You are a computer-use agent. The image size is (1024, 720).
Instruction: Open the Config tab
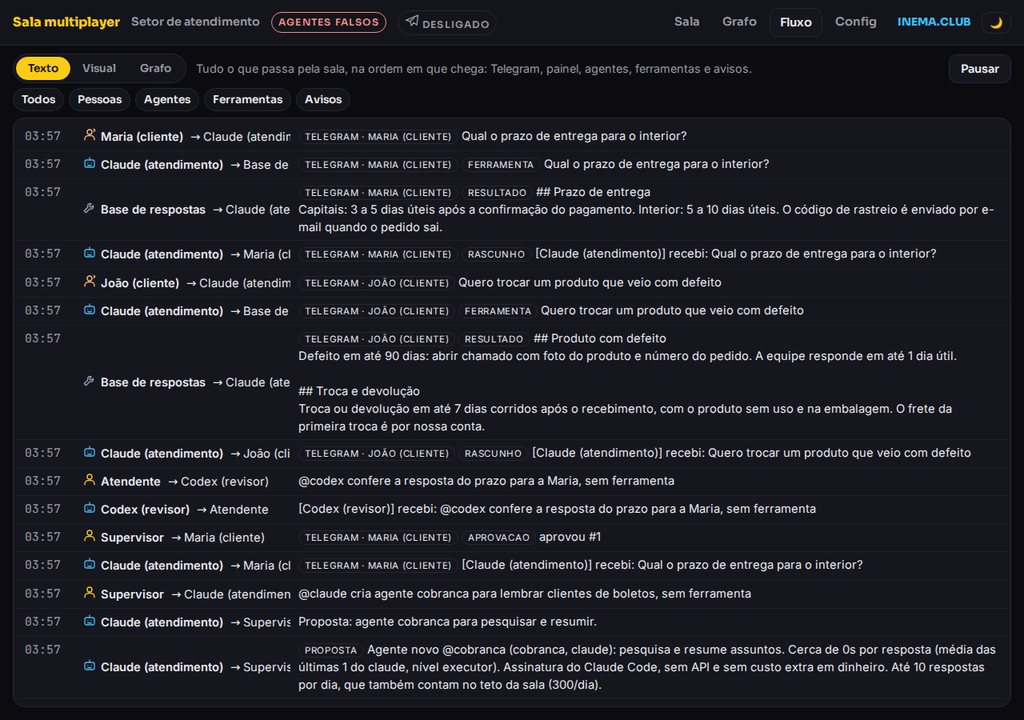click(856, 22)
